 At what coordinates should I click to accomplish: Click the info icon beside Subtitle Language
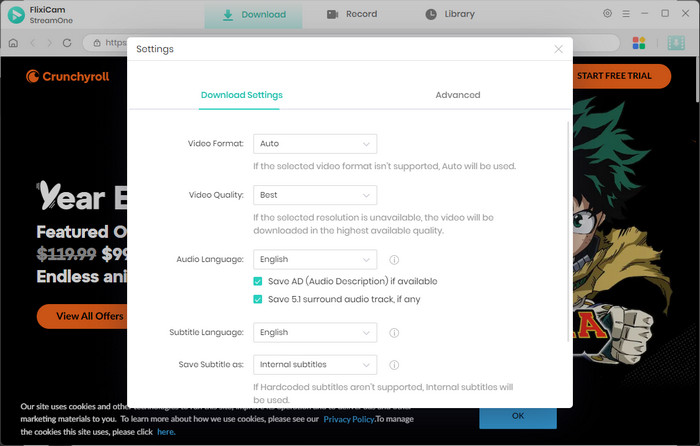[x=394, y=333]
